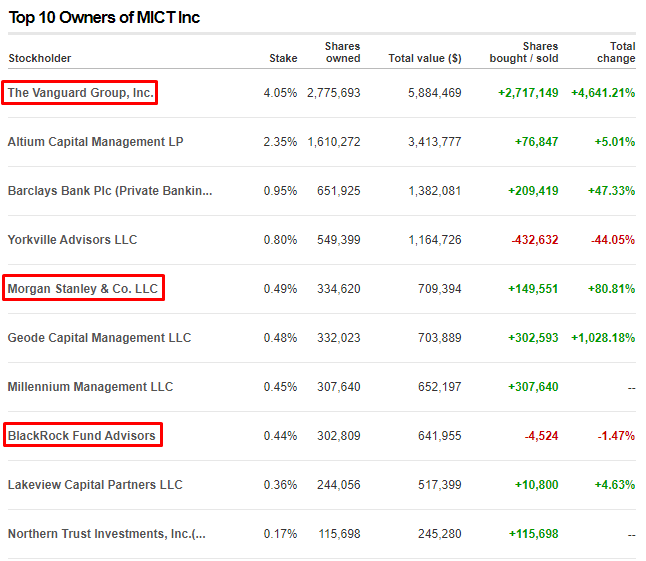The width and height of the screenshot is (646, 561).
Task: Open Morgan Stanley & Co. LLC entry
Action: (x=83, y=289)
